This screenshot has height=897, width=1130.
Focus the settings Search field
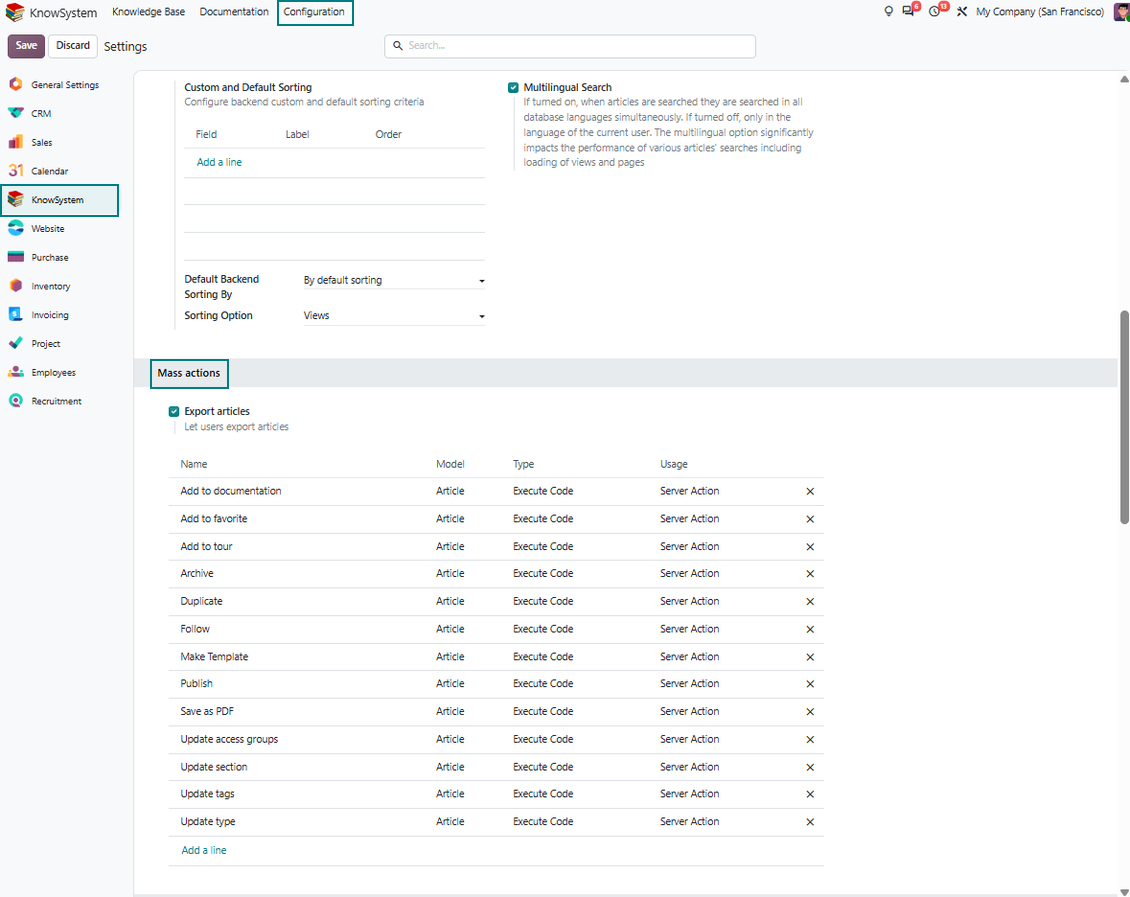click(570, 46)
